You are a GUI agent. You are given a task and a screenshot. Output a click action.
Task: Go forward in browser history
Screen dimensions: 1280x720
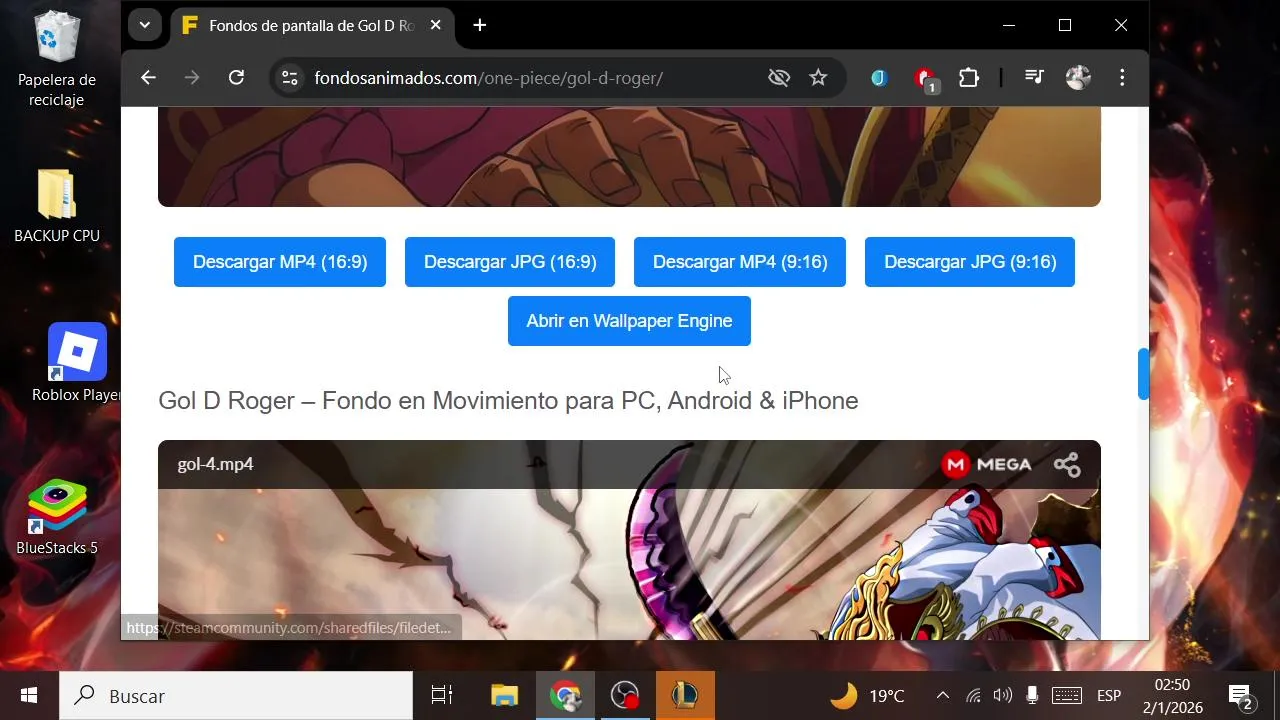tap(192, 77)
